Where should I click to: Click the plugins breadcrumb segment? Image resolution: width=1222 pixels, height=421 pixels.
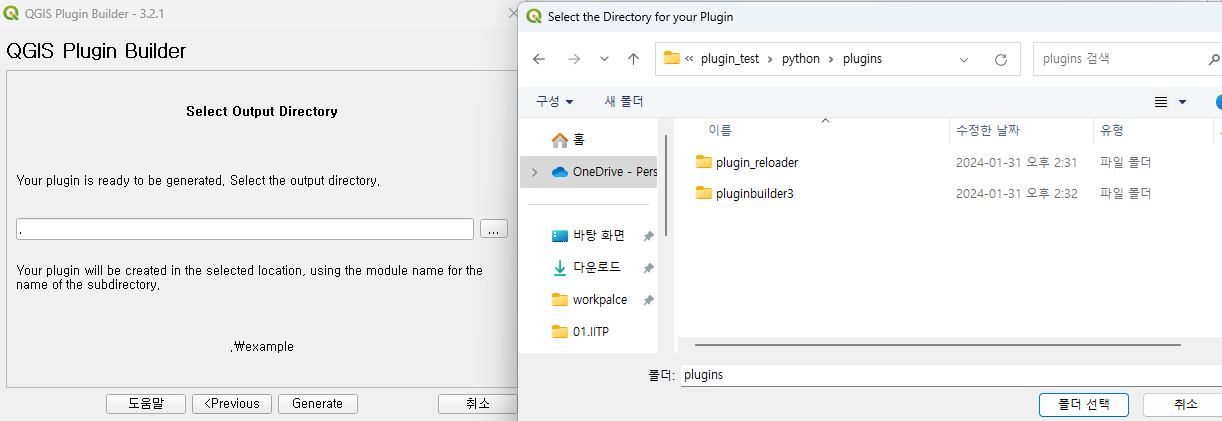[x=862, y=59]
